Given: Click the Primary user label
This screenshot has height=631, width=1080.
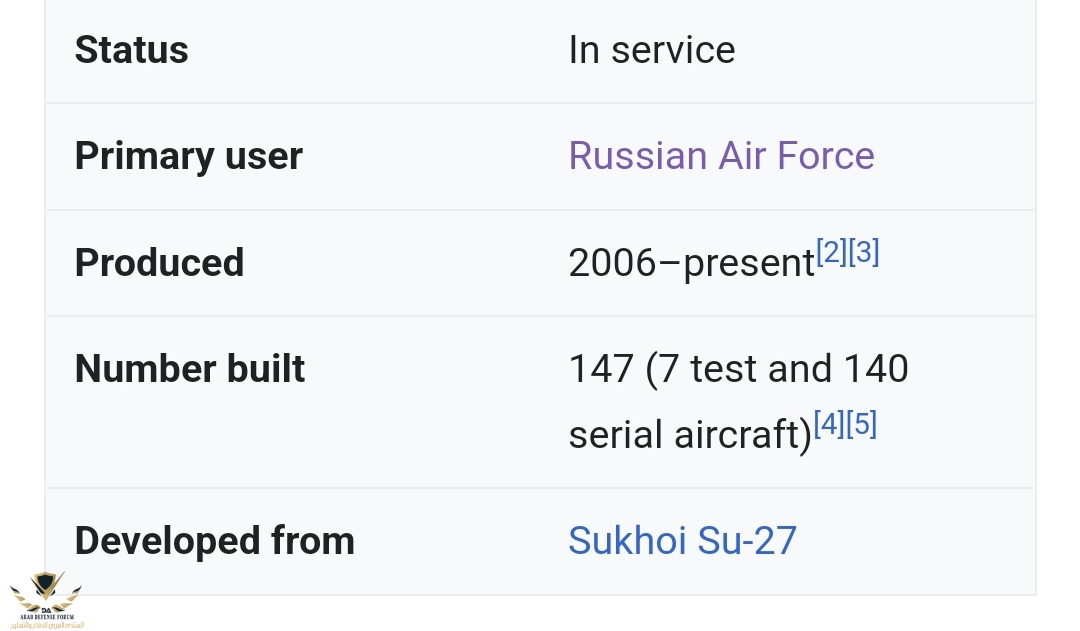Looking at the screenshot, I should coord(189,156).
